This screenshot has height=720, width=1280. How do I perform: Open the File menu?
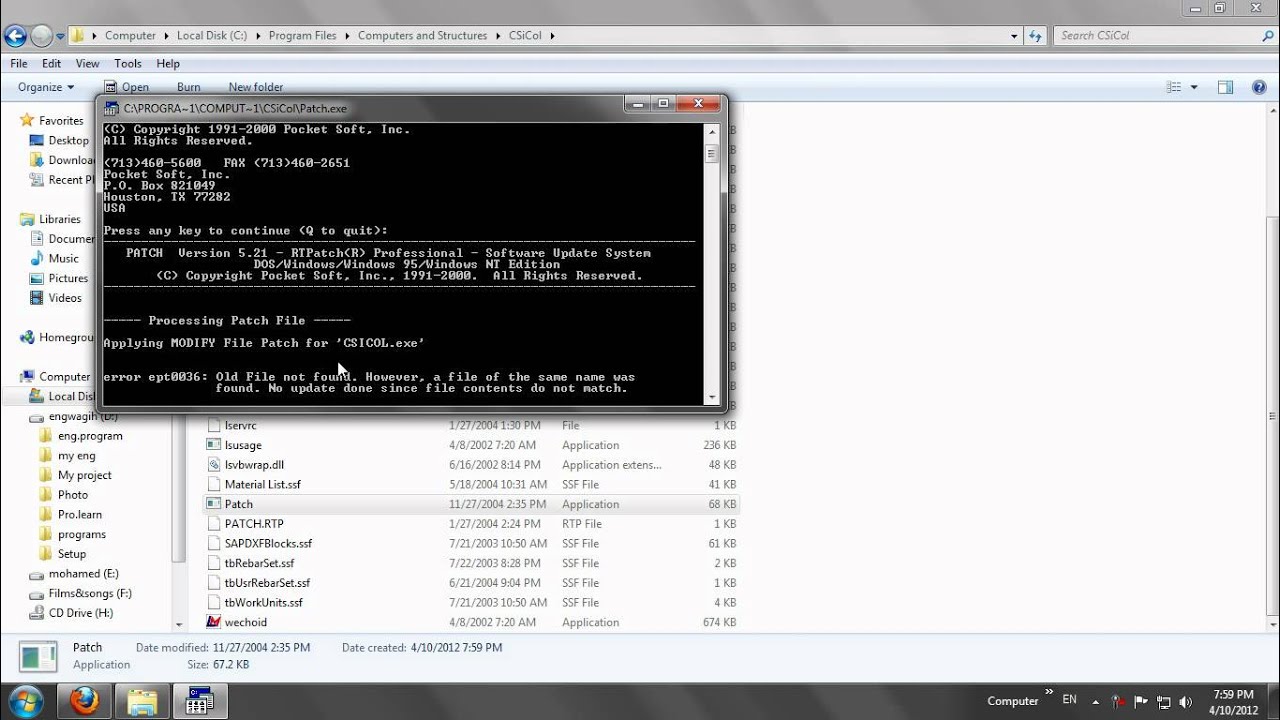point(19,63)
